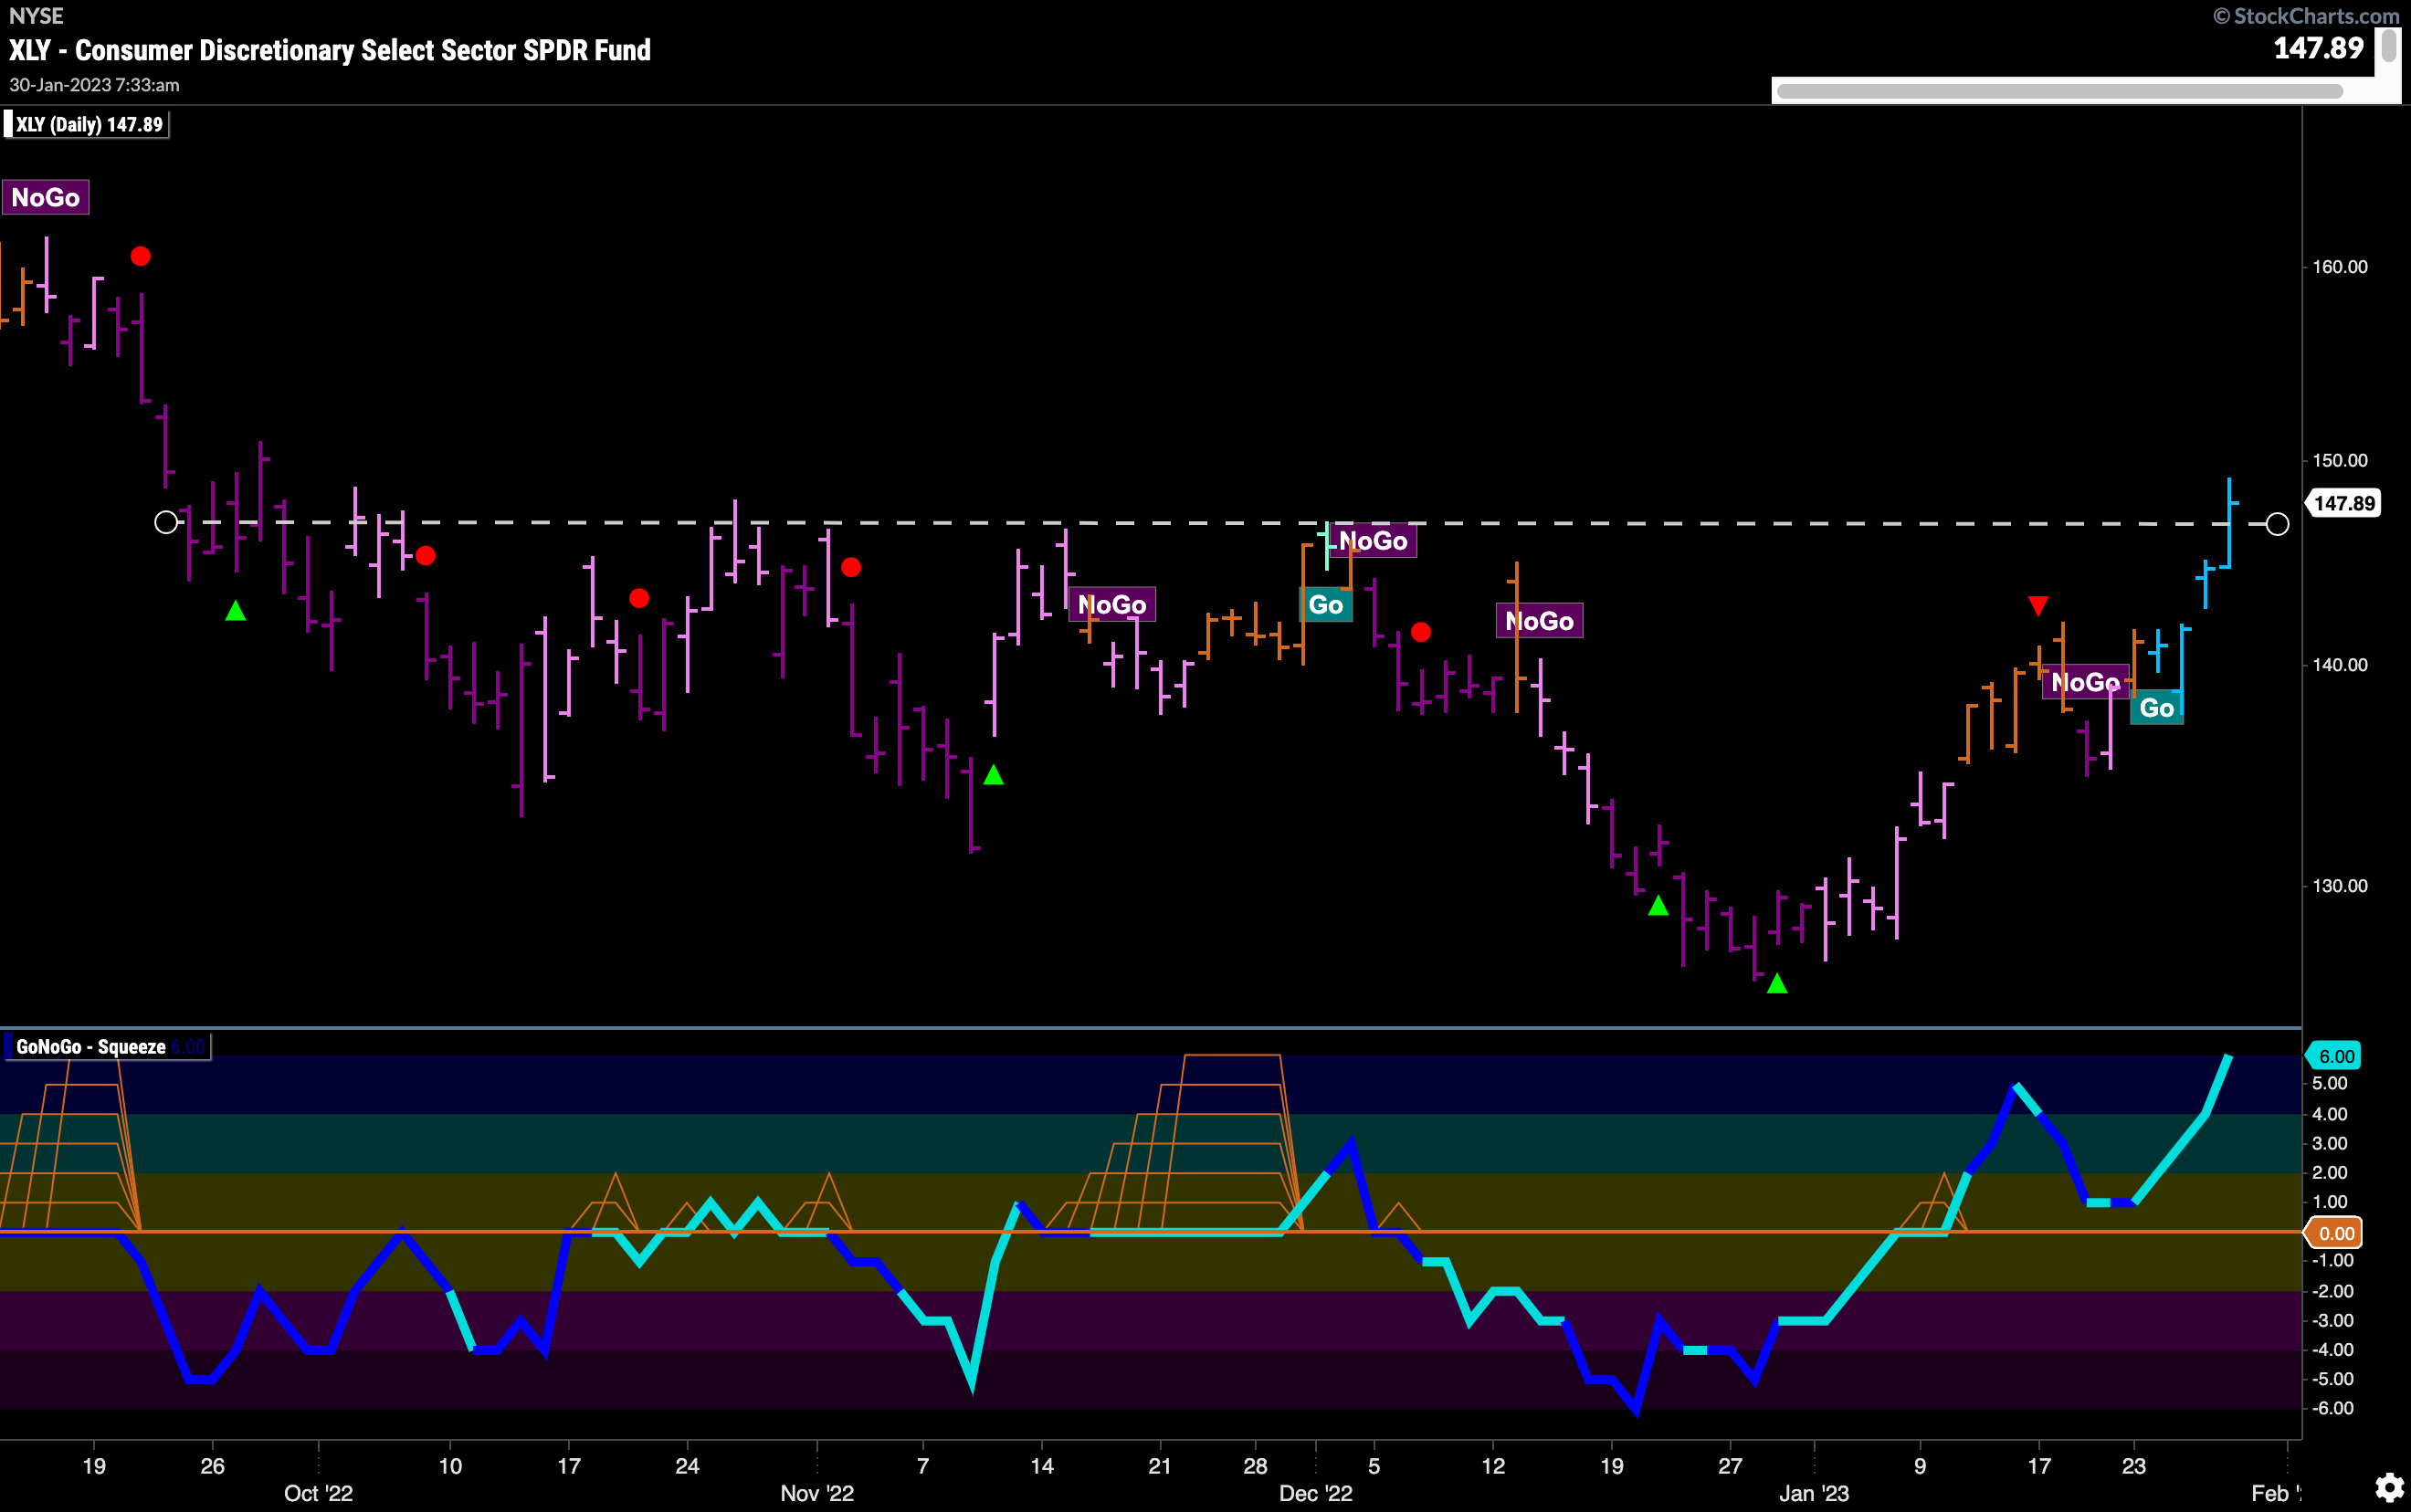Click the -3.00 oscillator axis label
Screen dimensions: 2411x1512
point(2330,1320)
